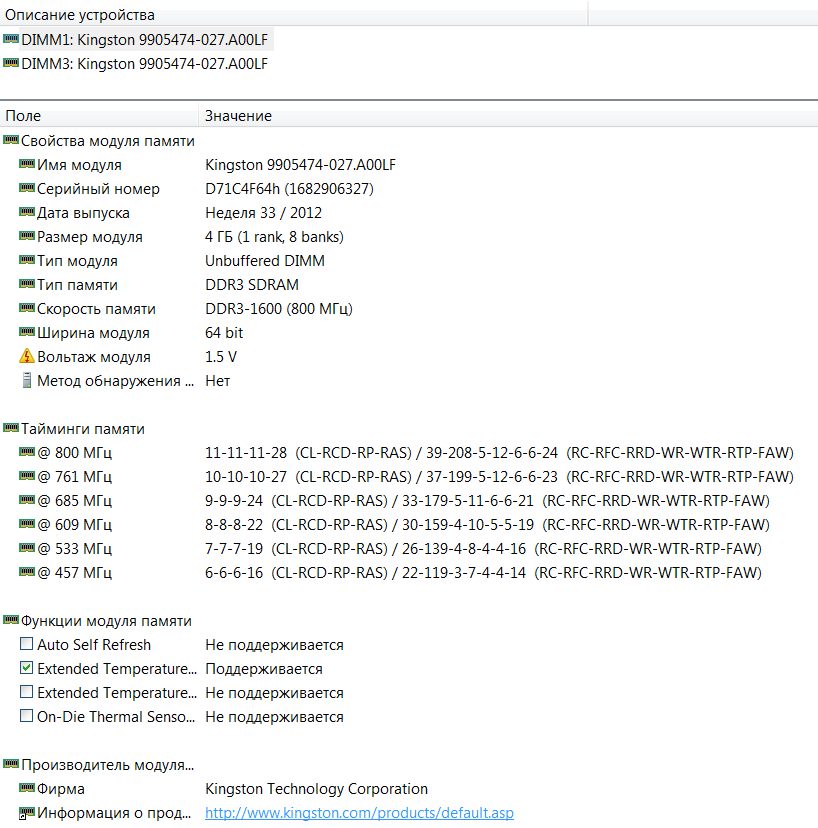Click the icon beside 'Дата выпуска'
Image resolution: width=818 pixels, height=828 pixels.
click(26, 212)
